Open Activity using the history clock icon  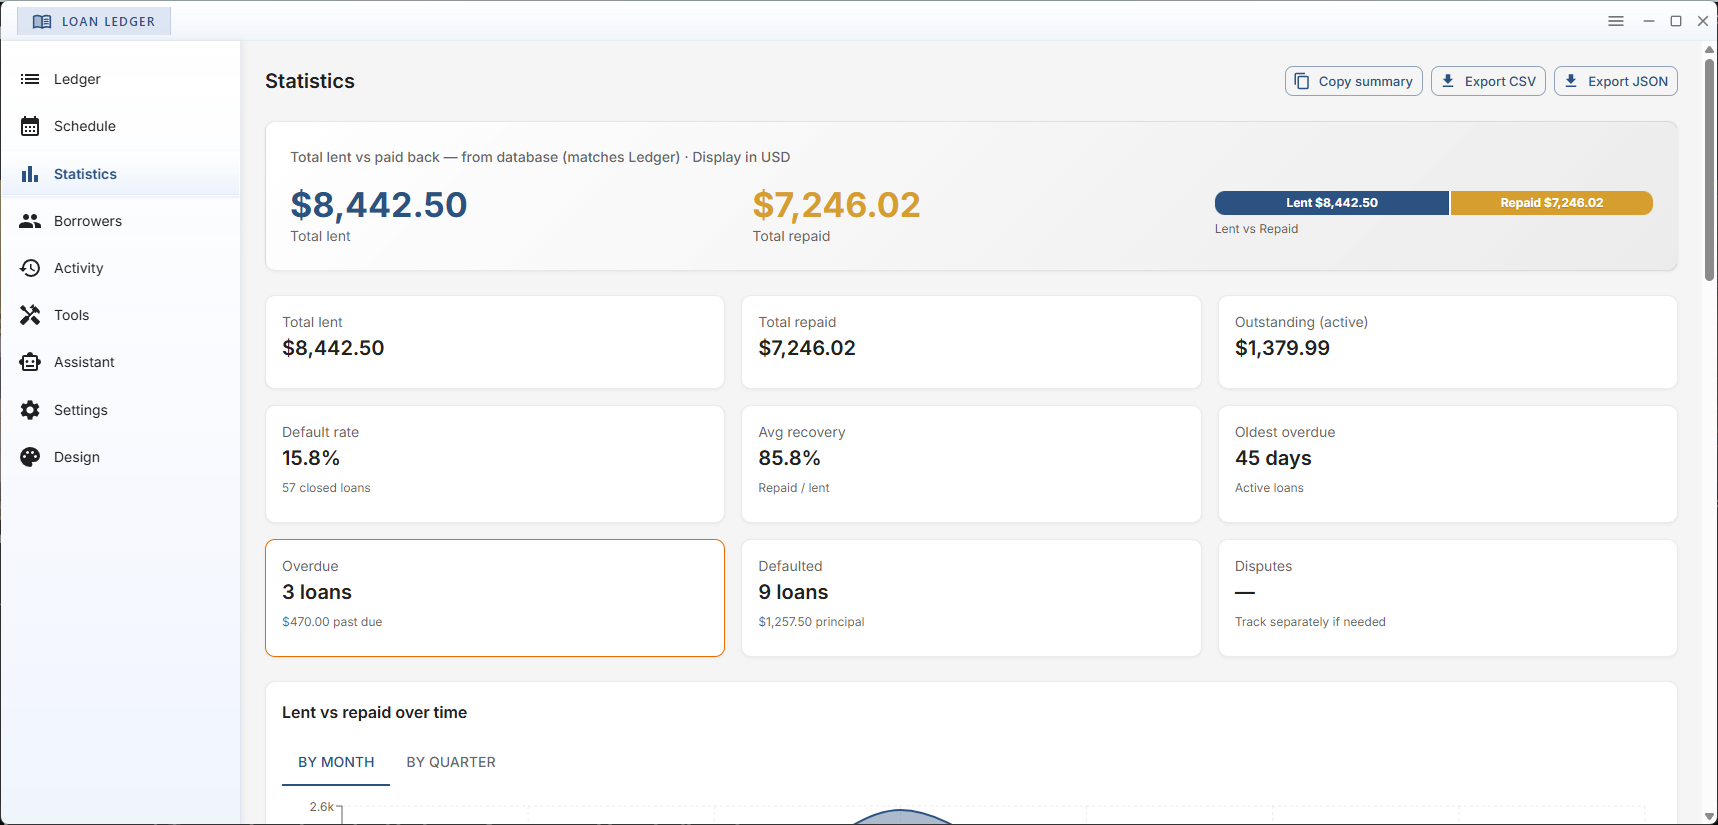pos(30,268)
